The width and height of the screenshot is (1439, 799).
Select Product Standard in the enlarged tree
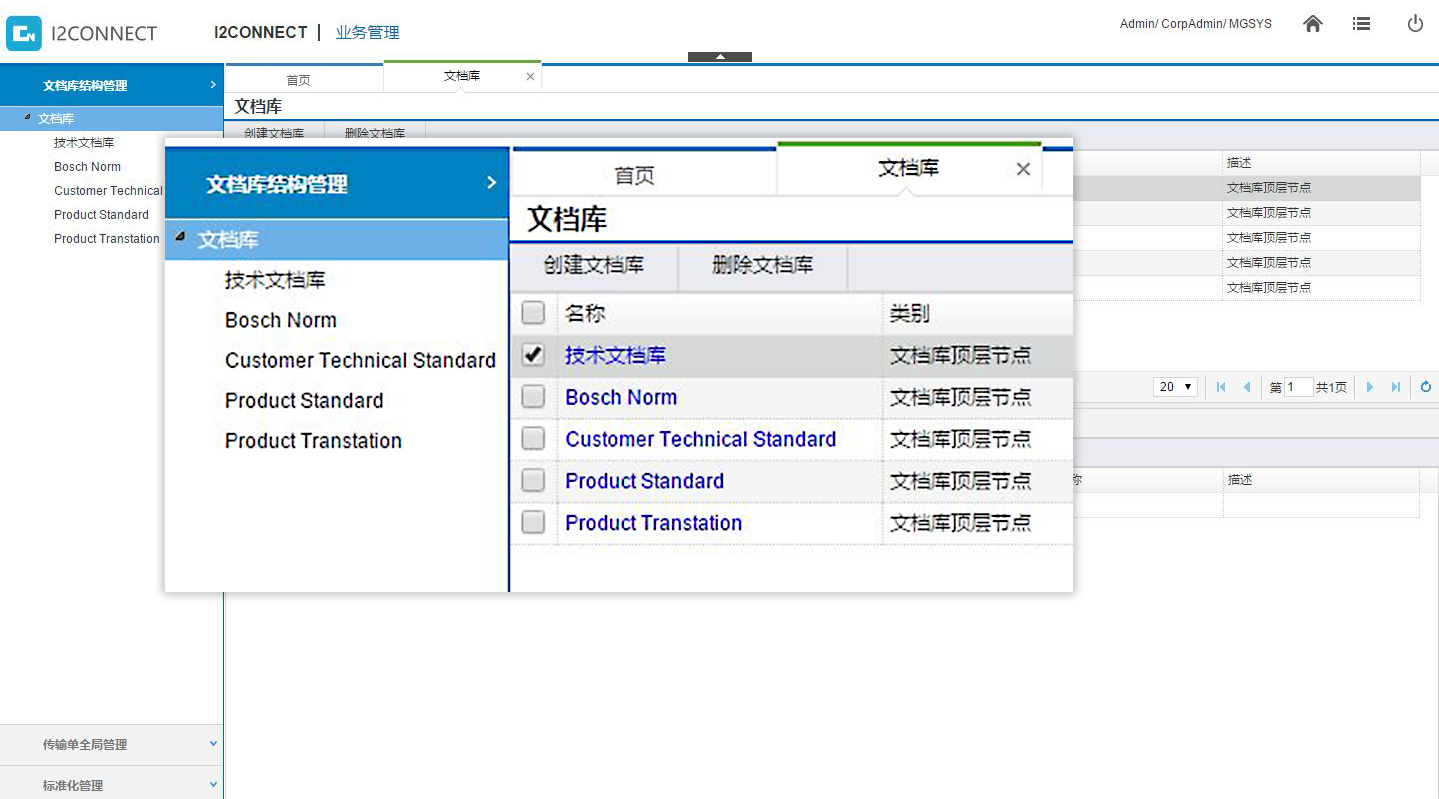click(x=304, y=400)
